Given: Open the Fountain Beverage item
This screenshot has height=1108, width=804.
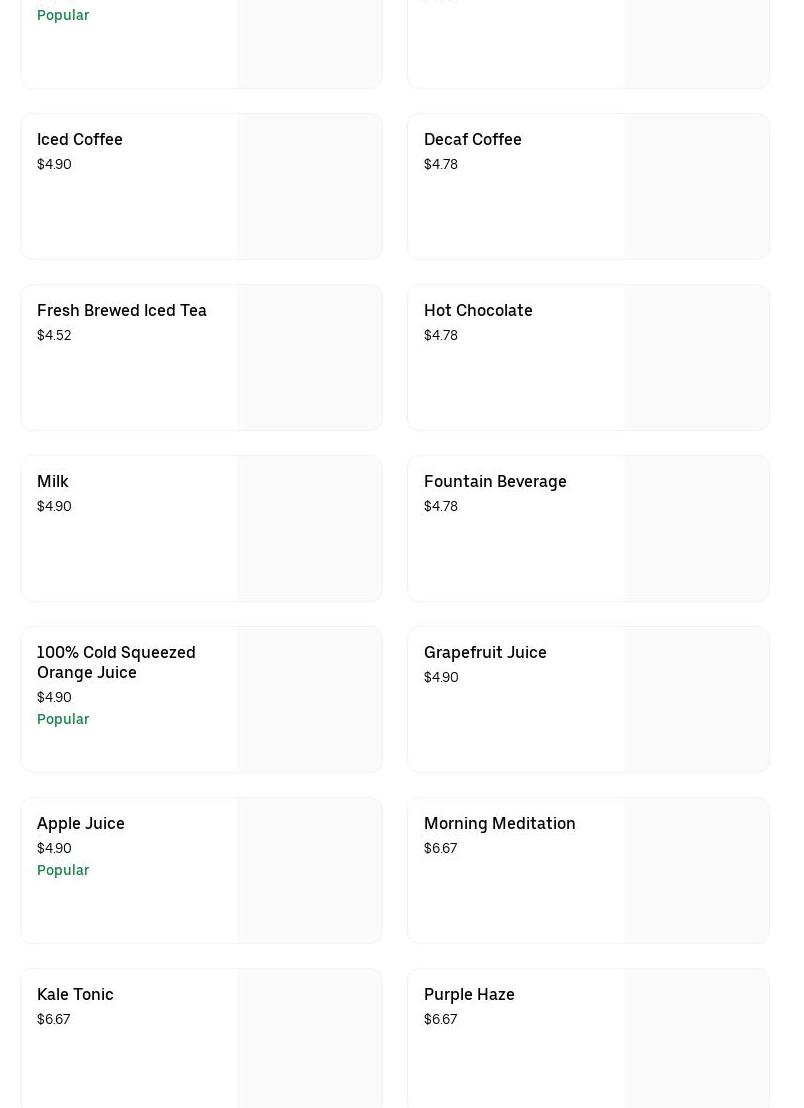Looking at the screenshot, I should [x=495, y=482].
